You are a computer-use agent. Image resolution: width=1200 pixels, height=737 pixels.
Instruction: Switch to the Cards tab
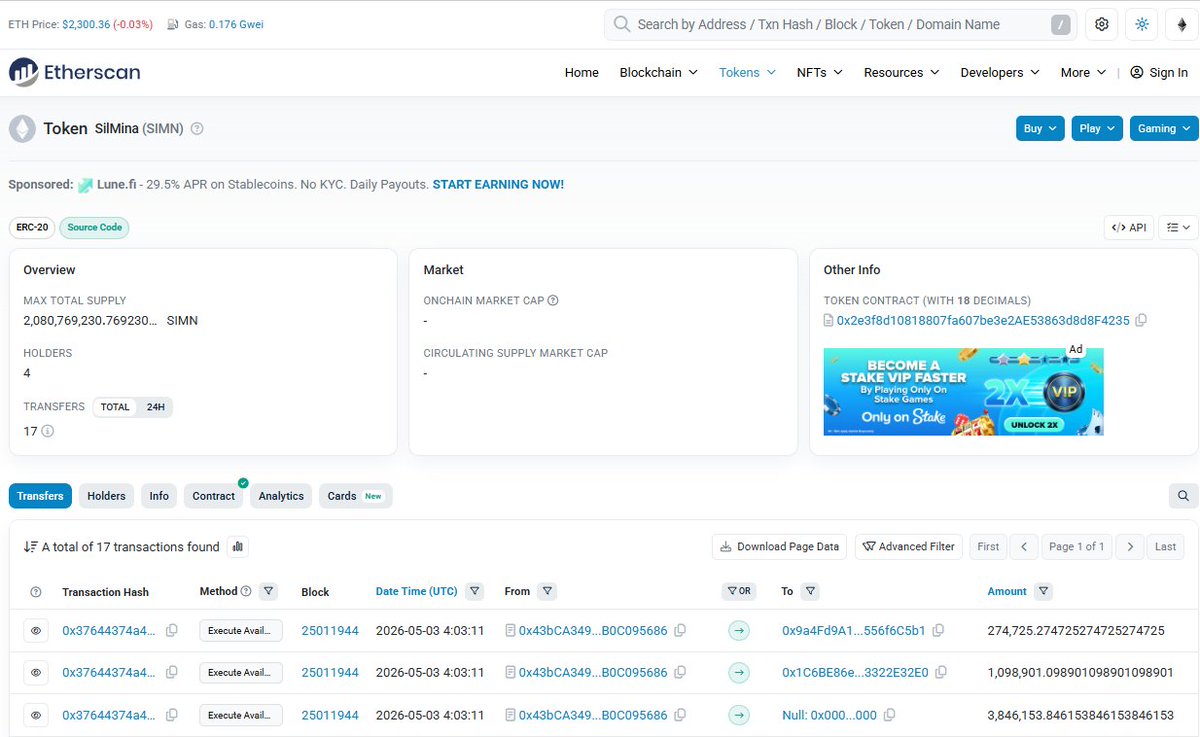tap(355, 496)
